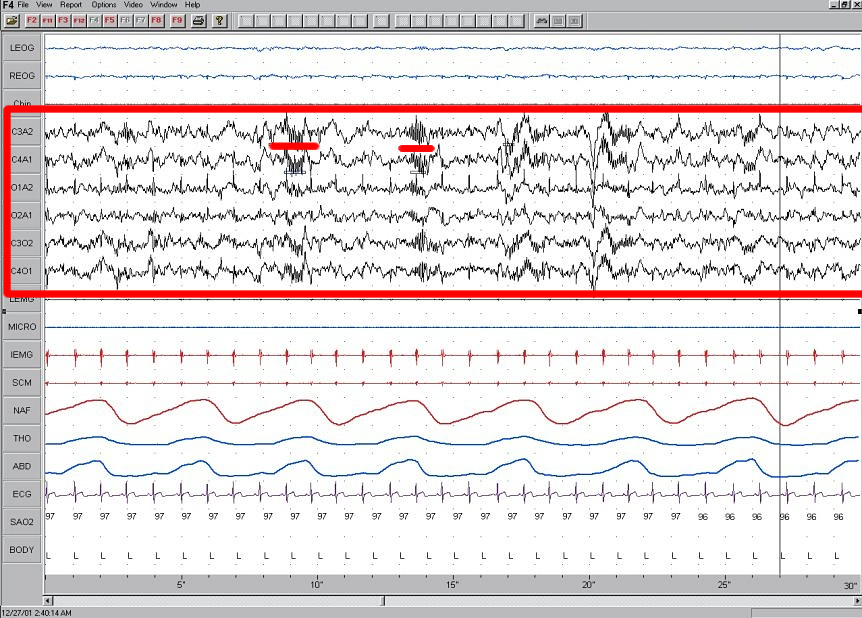862x618 pixels.
Task: Open the Options menu
Action: click(x=104, y=5)
